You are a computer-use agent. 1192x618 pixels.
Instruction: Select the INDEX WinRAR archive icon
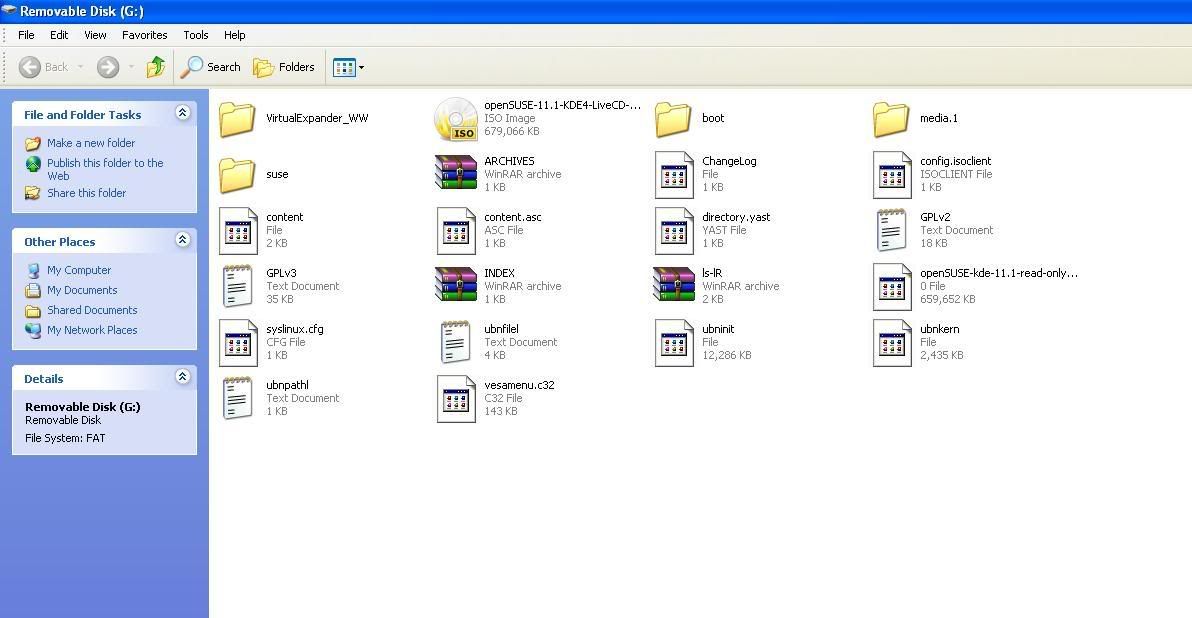(x=455, y=284)
